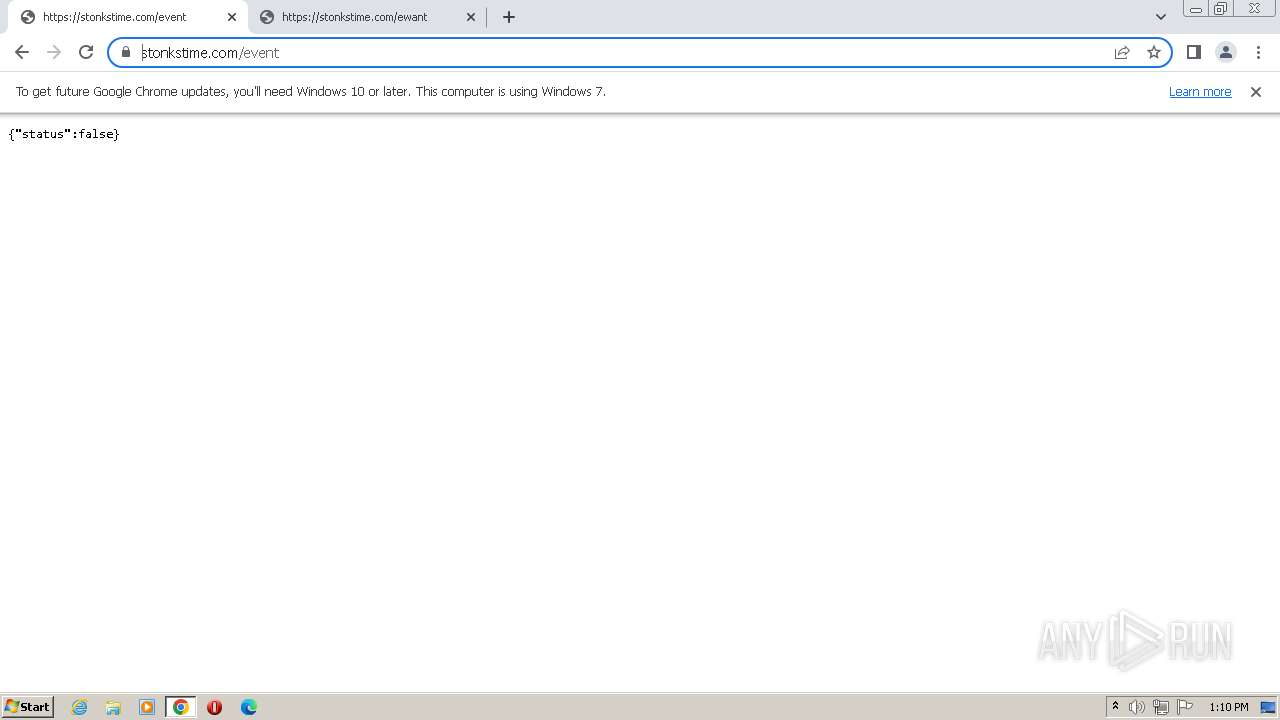View site information lock icon
The height and width of the screenshot is (720, 1280).
coord(126,52)
